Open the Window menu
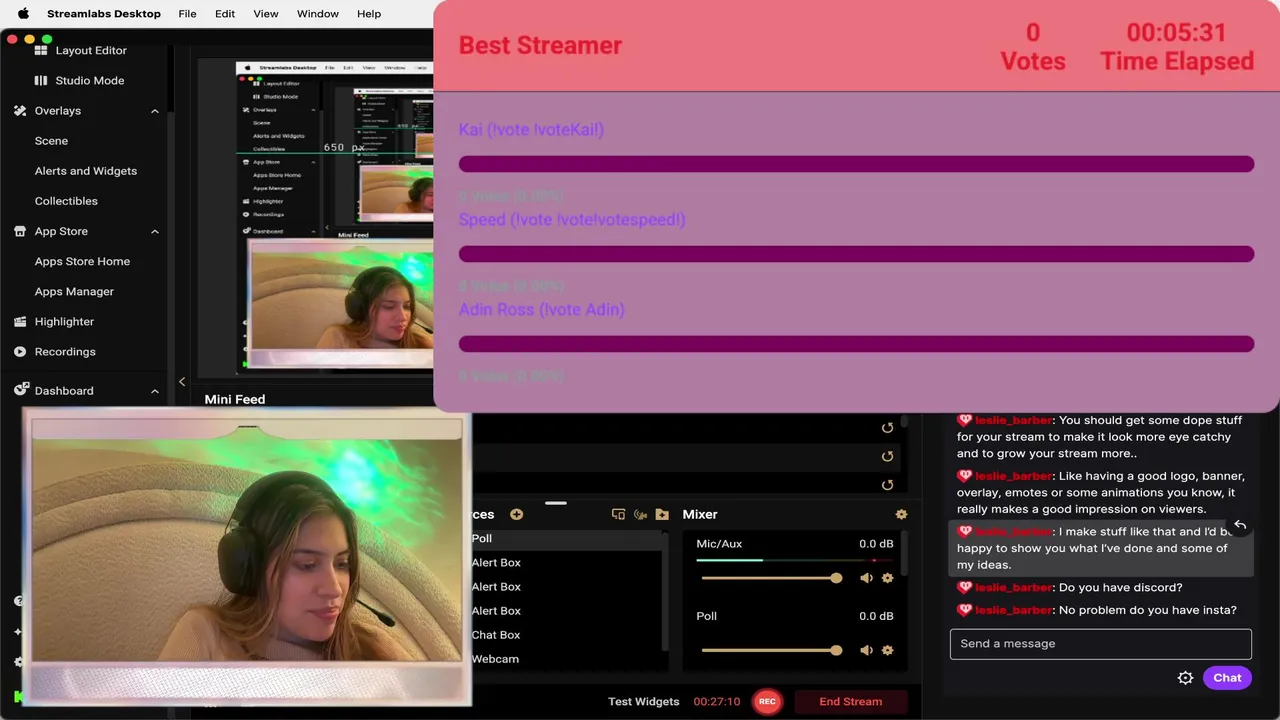The image size is (1280, 720). click(318, 14)
